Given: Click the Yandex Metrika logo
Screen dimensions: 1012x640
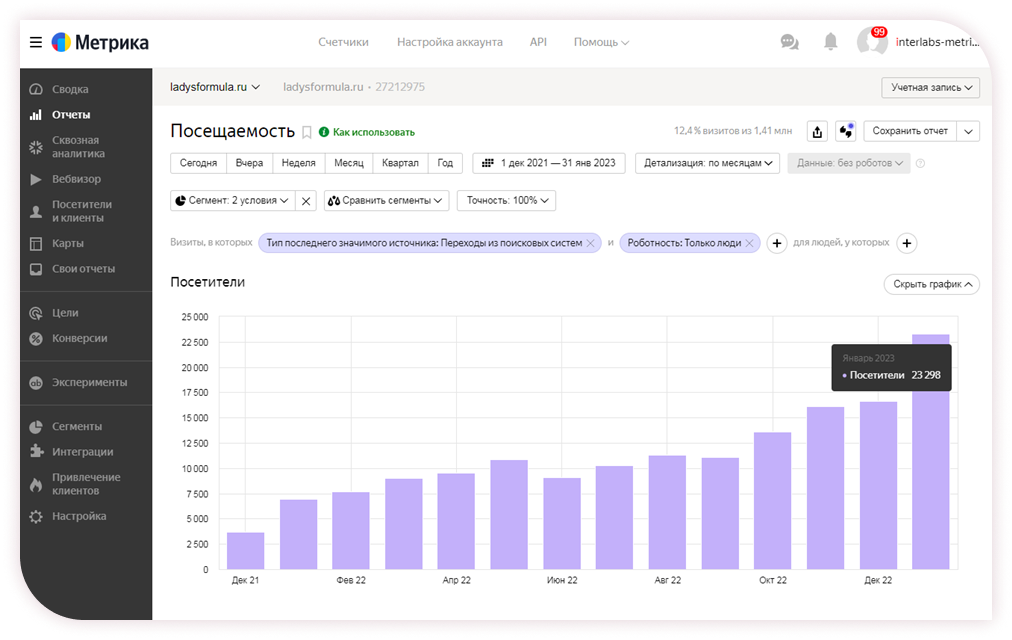Looking at the screenshot, I should 100,43.
